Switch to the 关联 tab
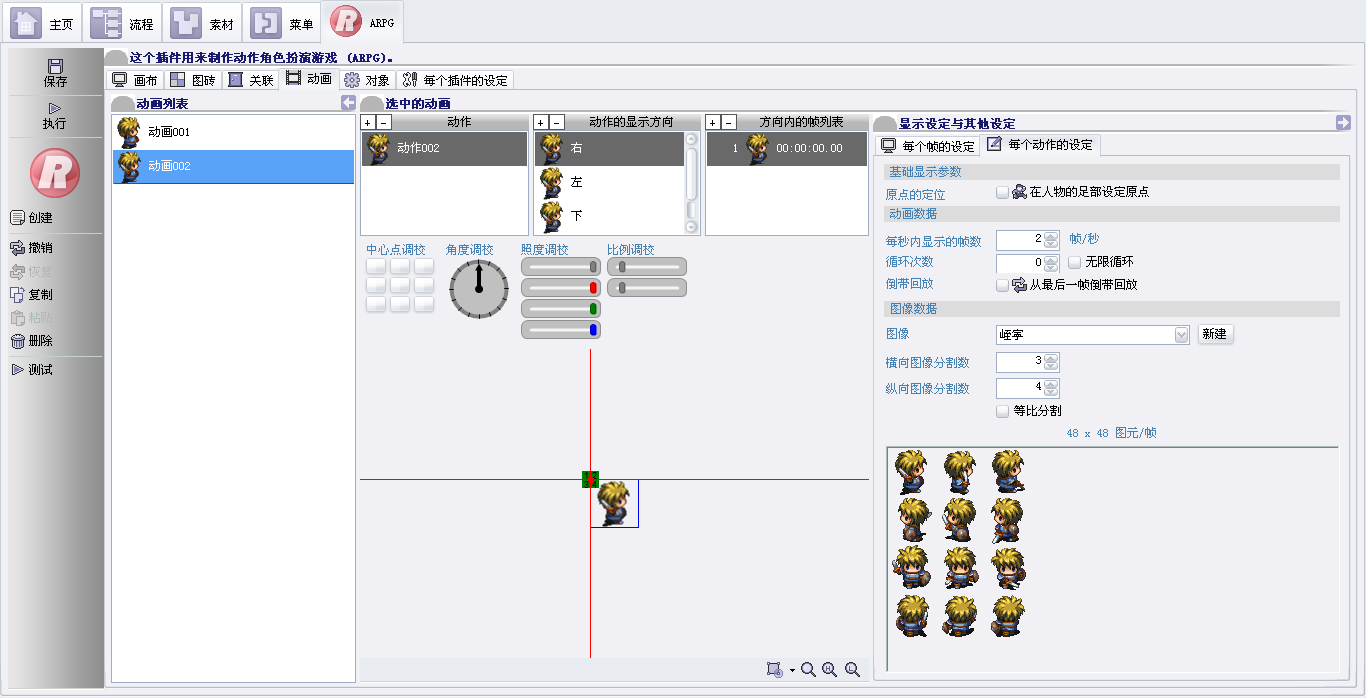1366x698 pixels. coord(250,80)
